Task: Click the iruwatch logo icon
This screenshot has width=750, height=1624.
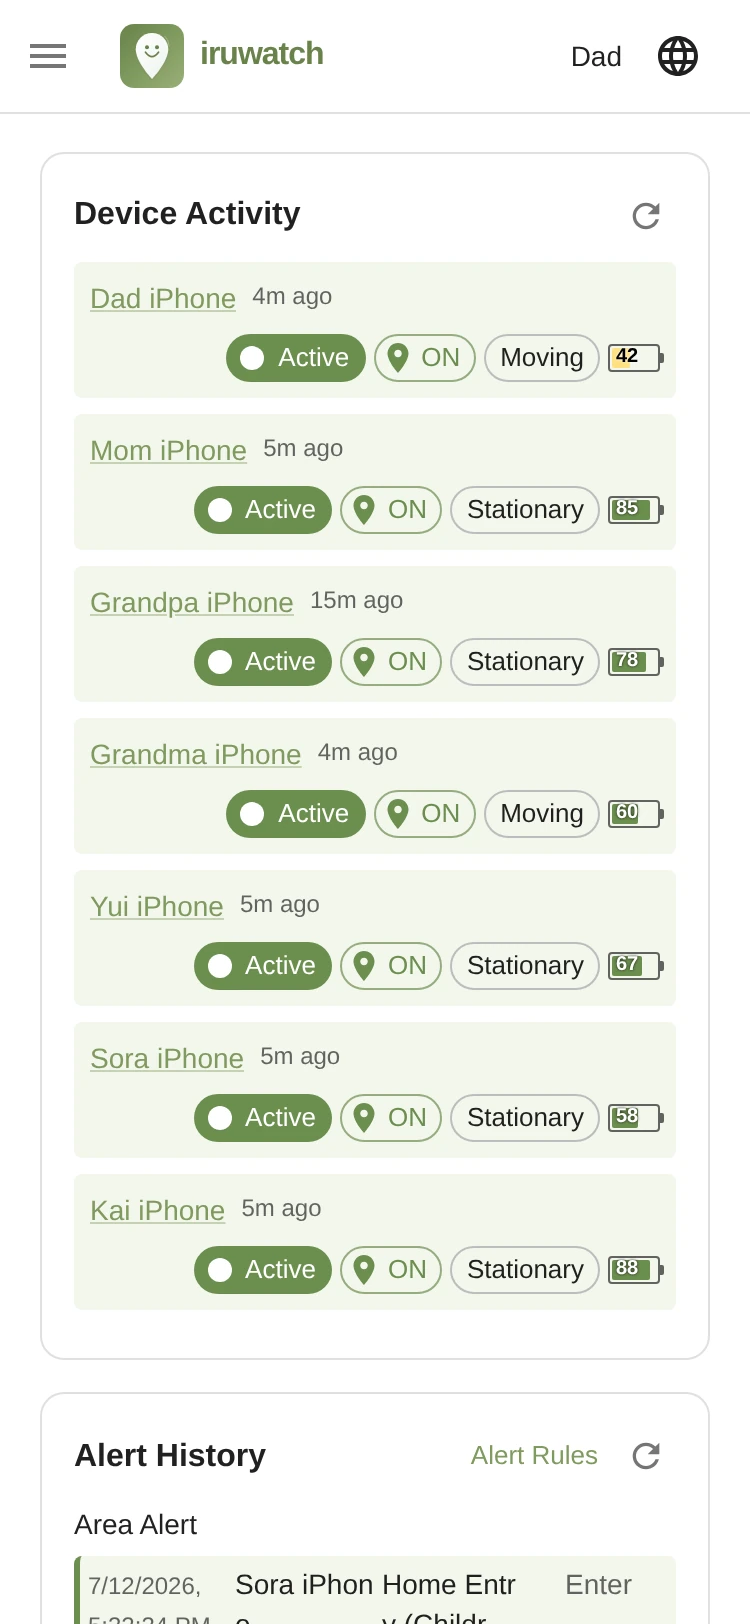Action: pyautogui.click(x=152, y=56)
